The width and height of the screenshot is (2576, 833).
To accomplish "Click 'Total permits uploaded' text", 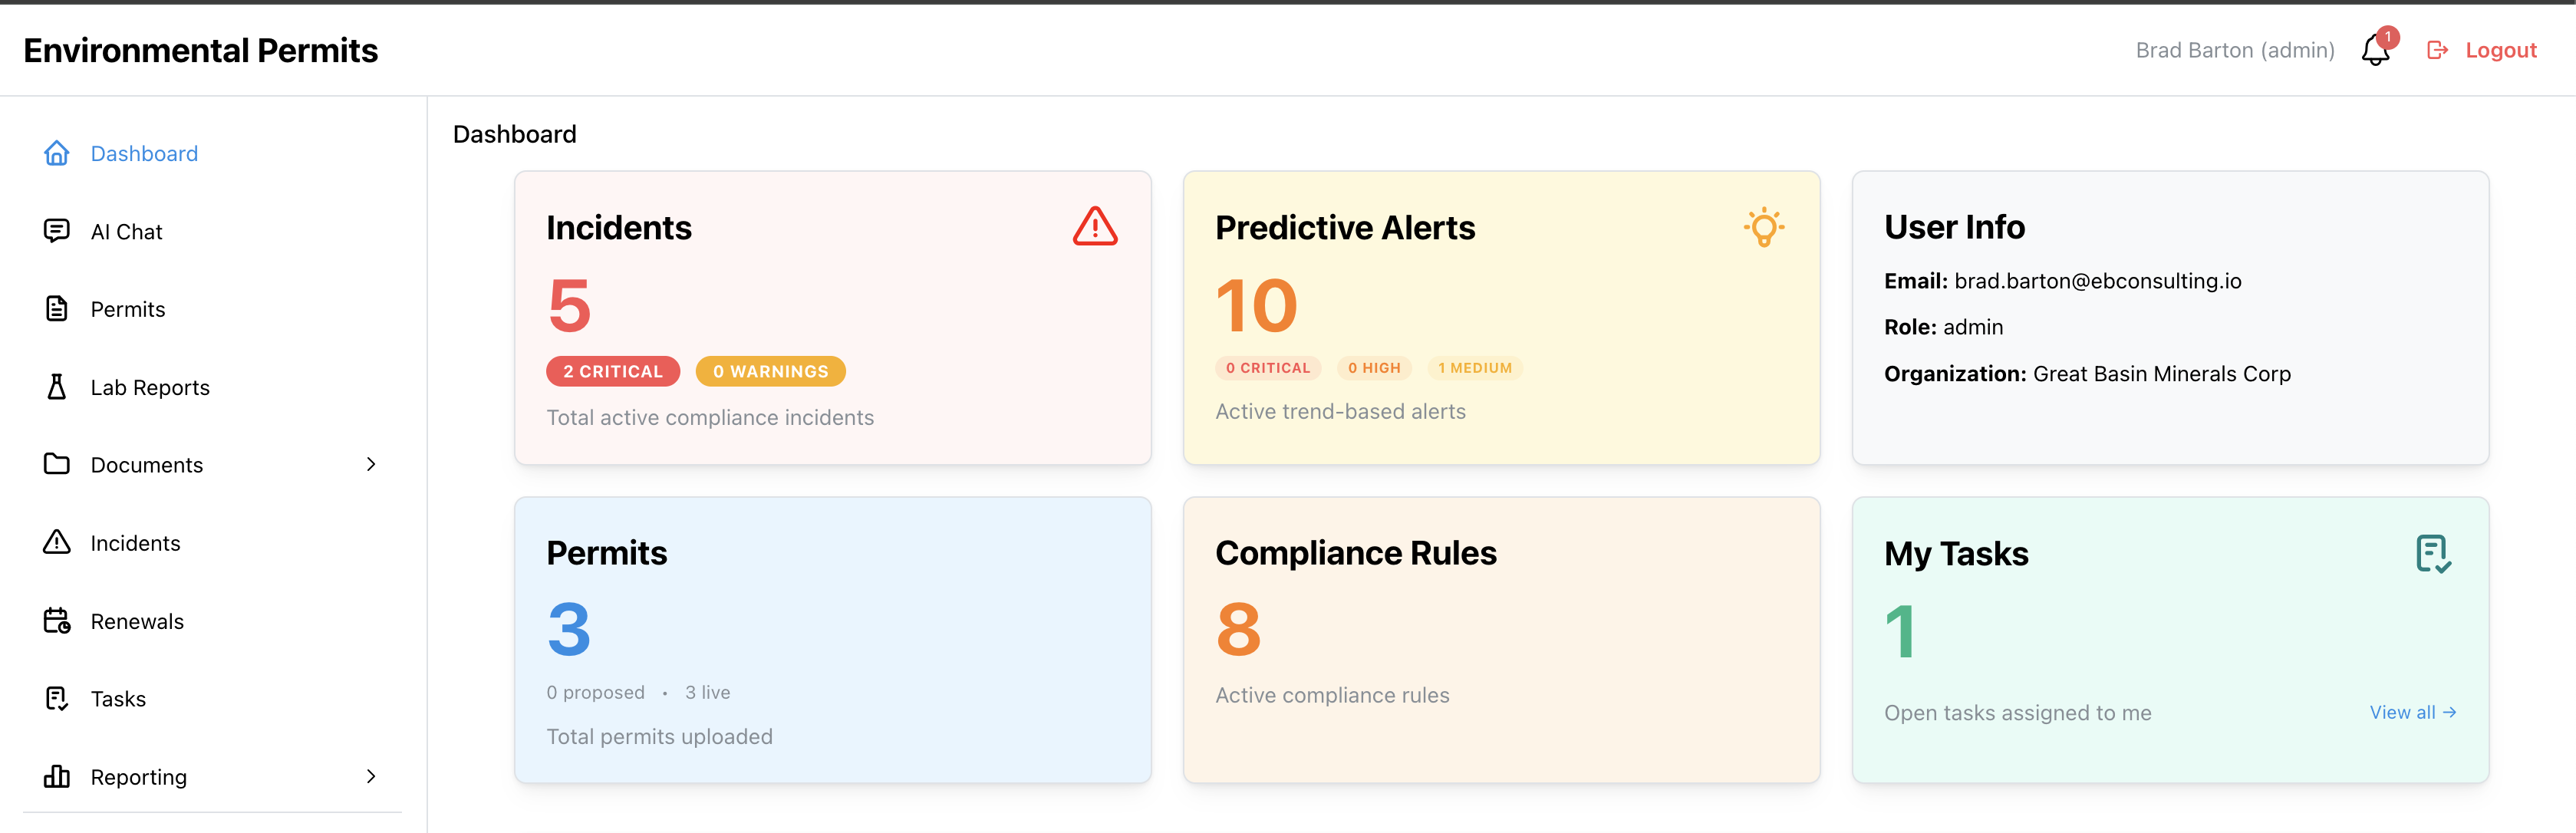I will [x=659, y=736].
